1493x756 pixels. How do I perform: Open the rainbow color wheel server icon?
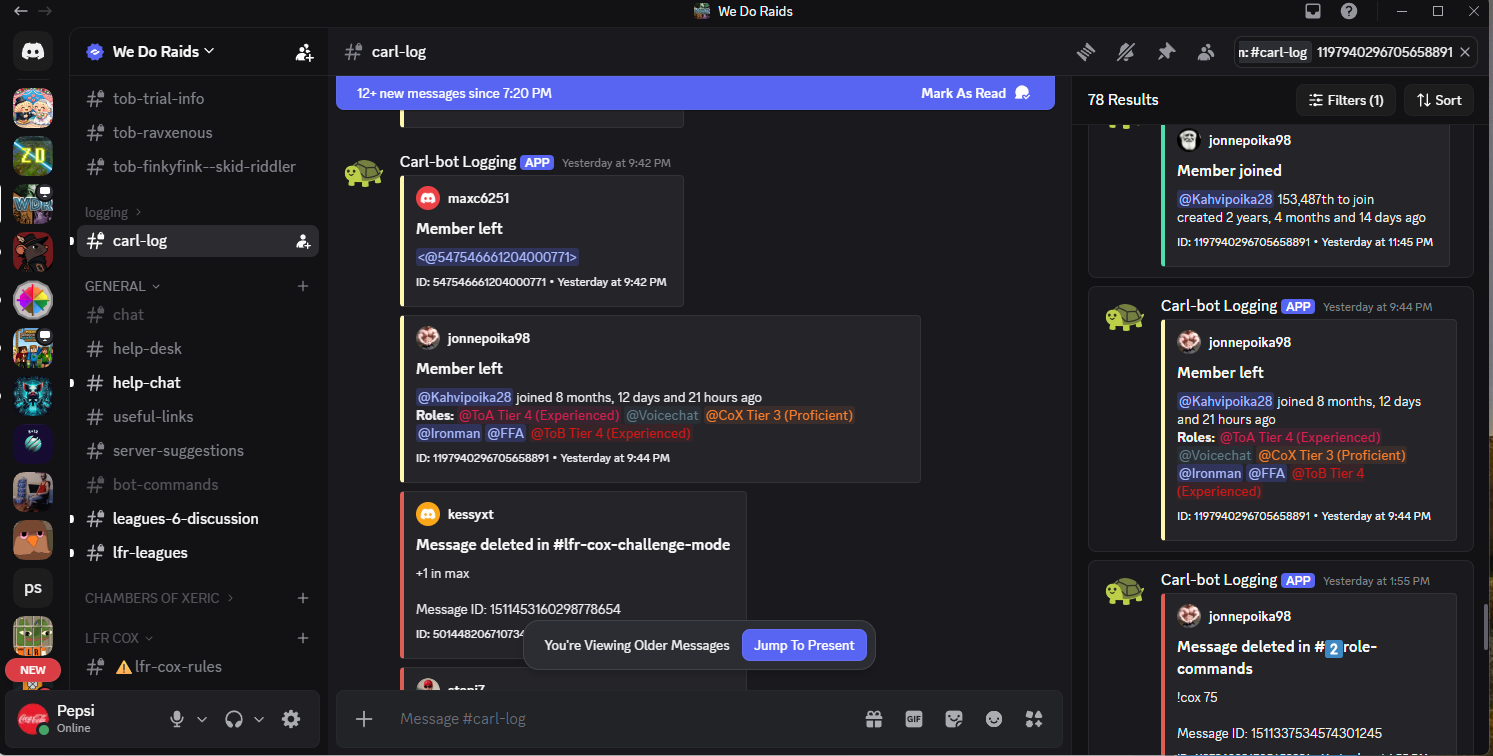pos(33,300)
